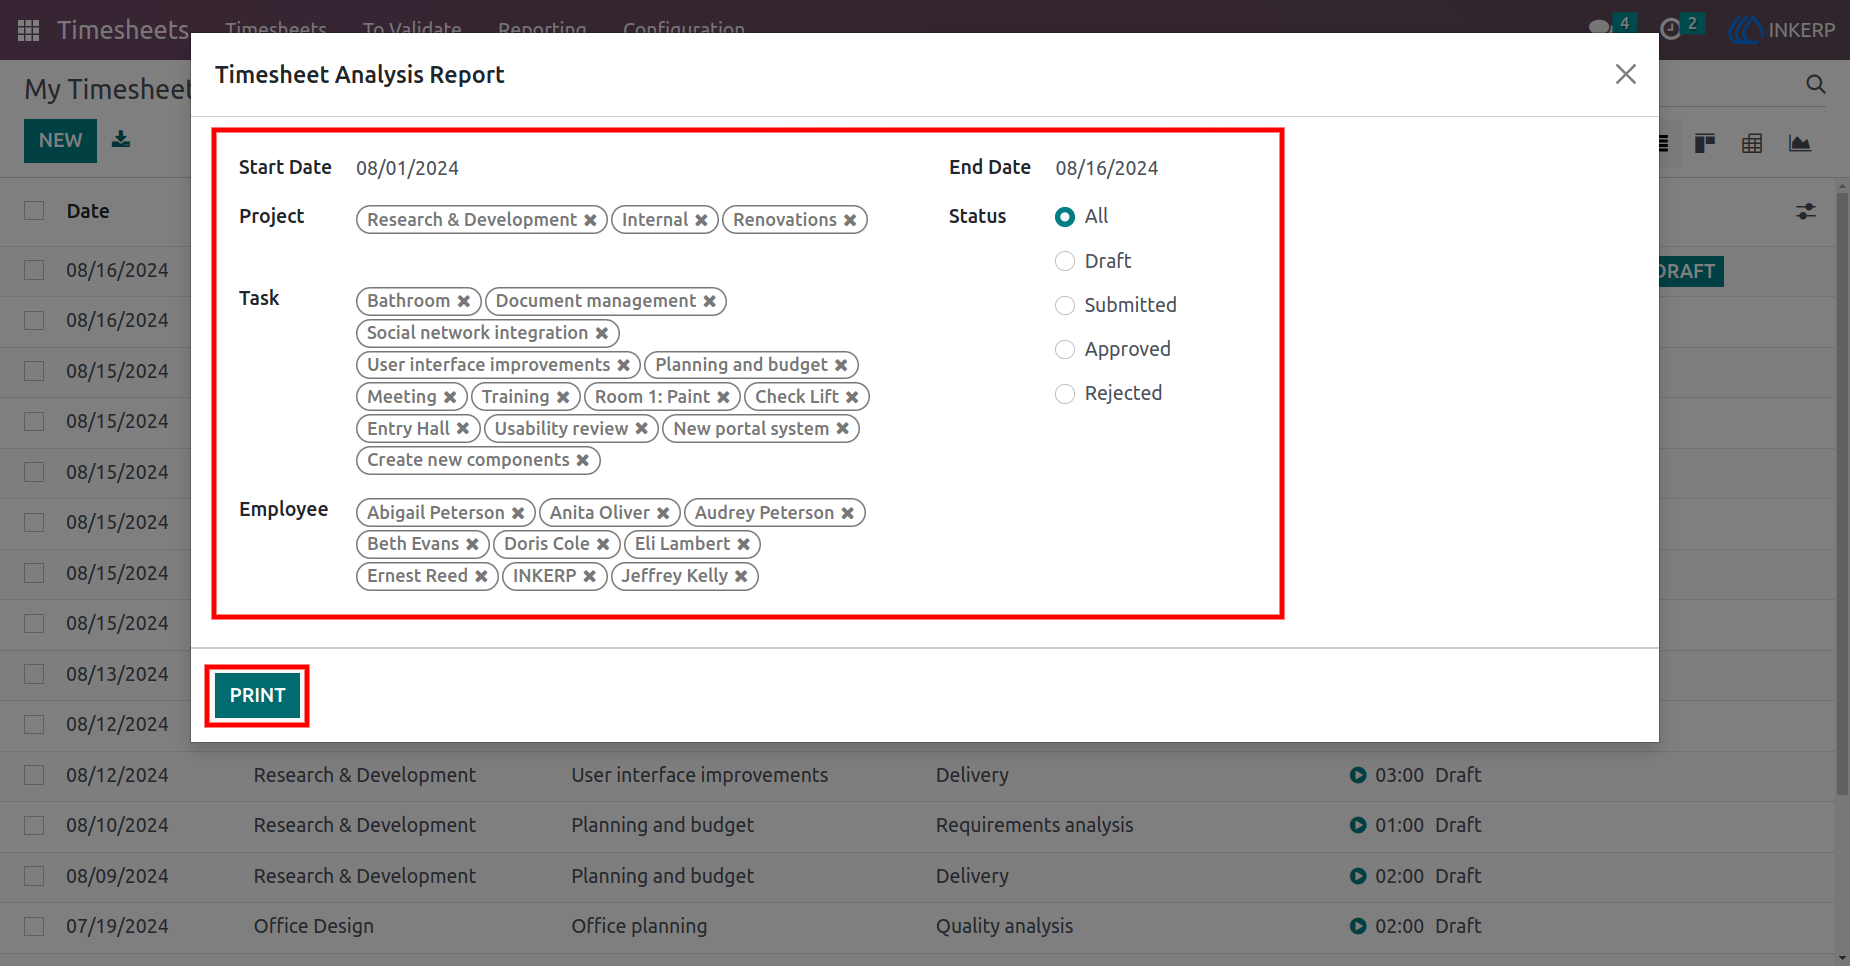Tick the select-all checkbox beside Date header
Image resolution: width=1850 pixels, height=966 pixels.
34,211
